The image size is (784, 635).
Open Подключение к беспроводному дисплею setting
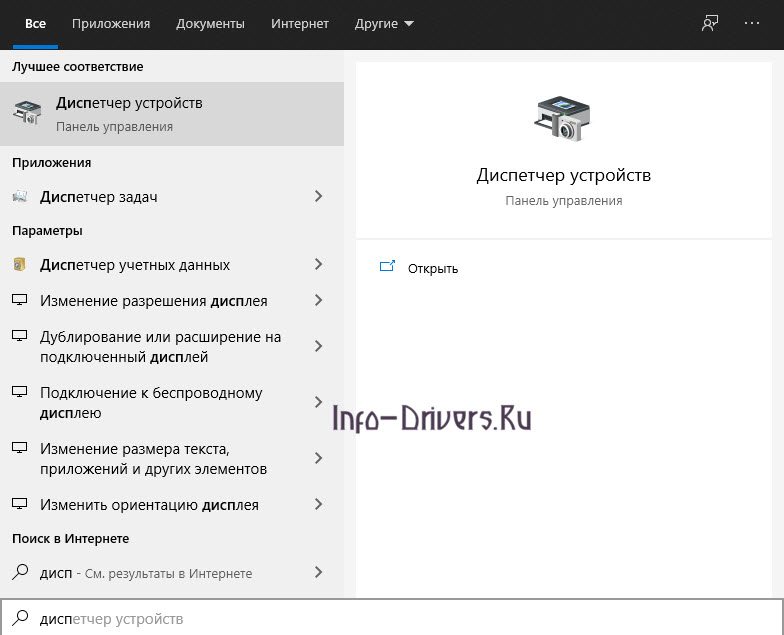tap(150, 403)
